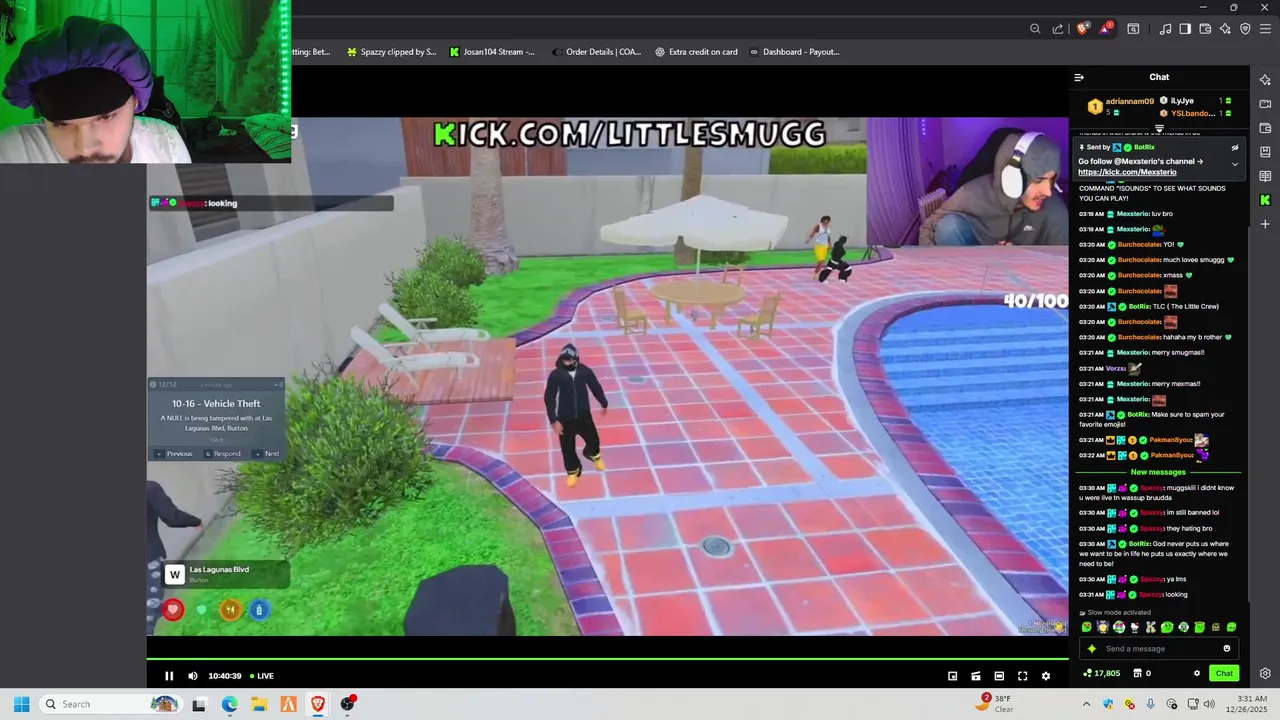Click share page icon in address bar
1280x720 pixels.
(x=1058, y=29)
